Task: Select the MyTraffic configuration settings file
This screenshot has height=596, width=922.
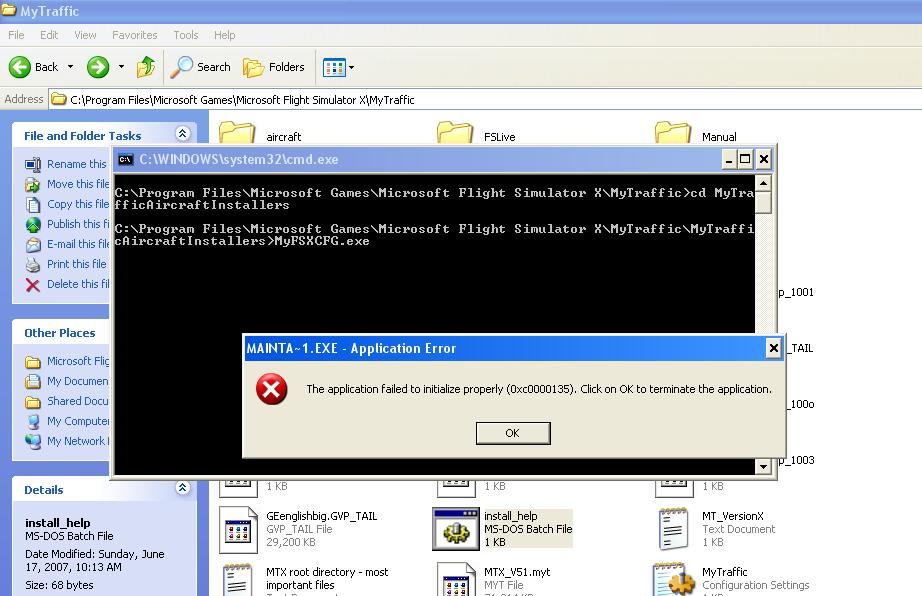Action: click(732, 579)
